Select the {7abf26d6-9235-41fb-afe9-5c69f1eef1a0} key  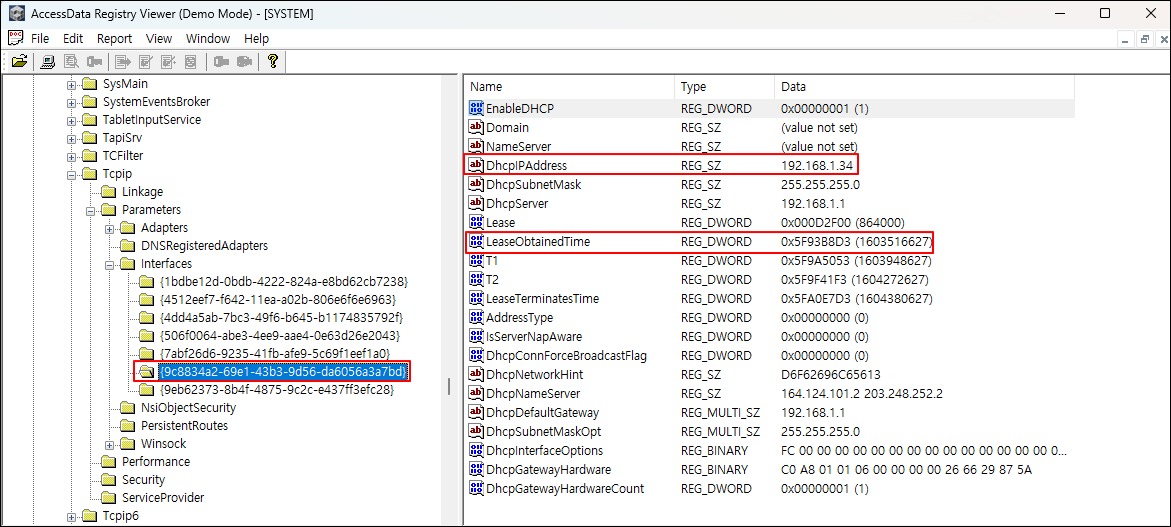point(275,353)
